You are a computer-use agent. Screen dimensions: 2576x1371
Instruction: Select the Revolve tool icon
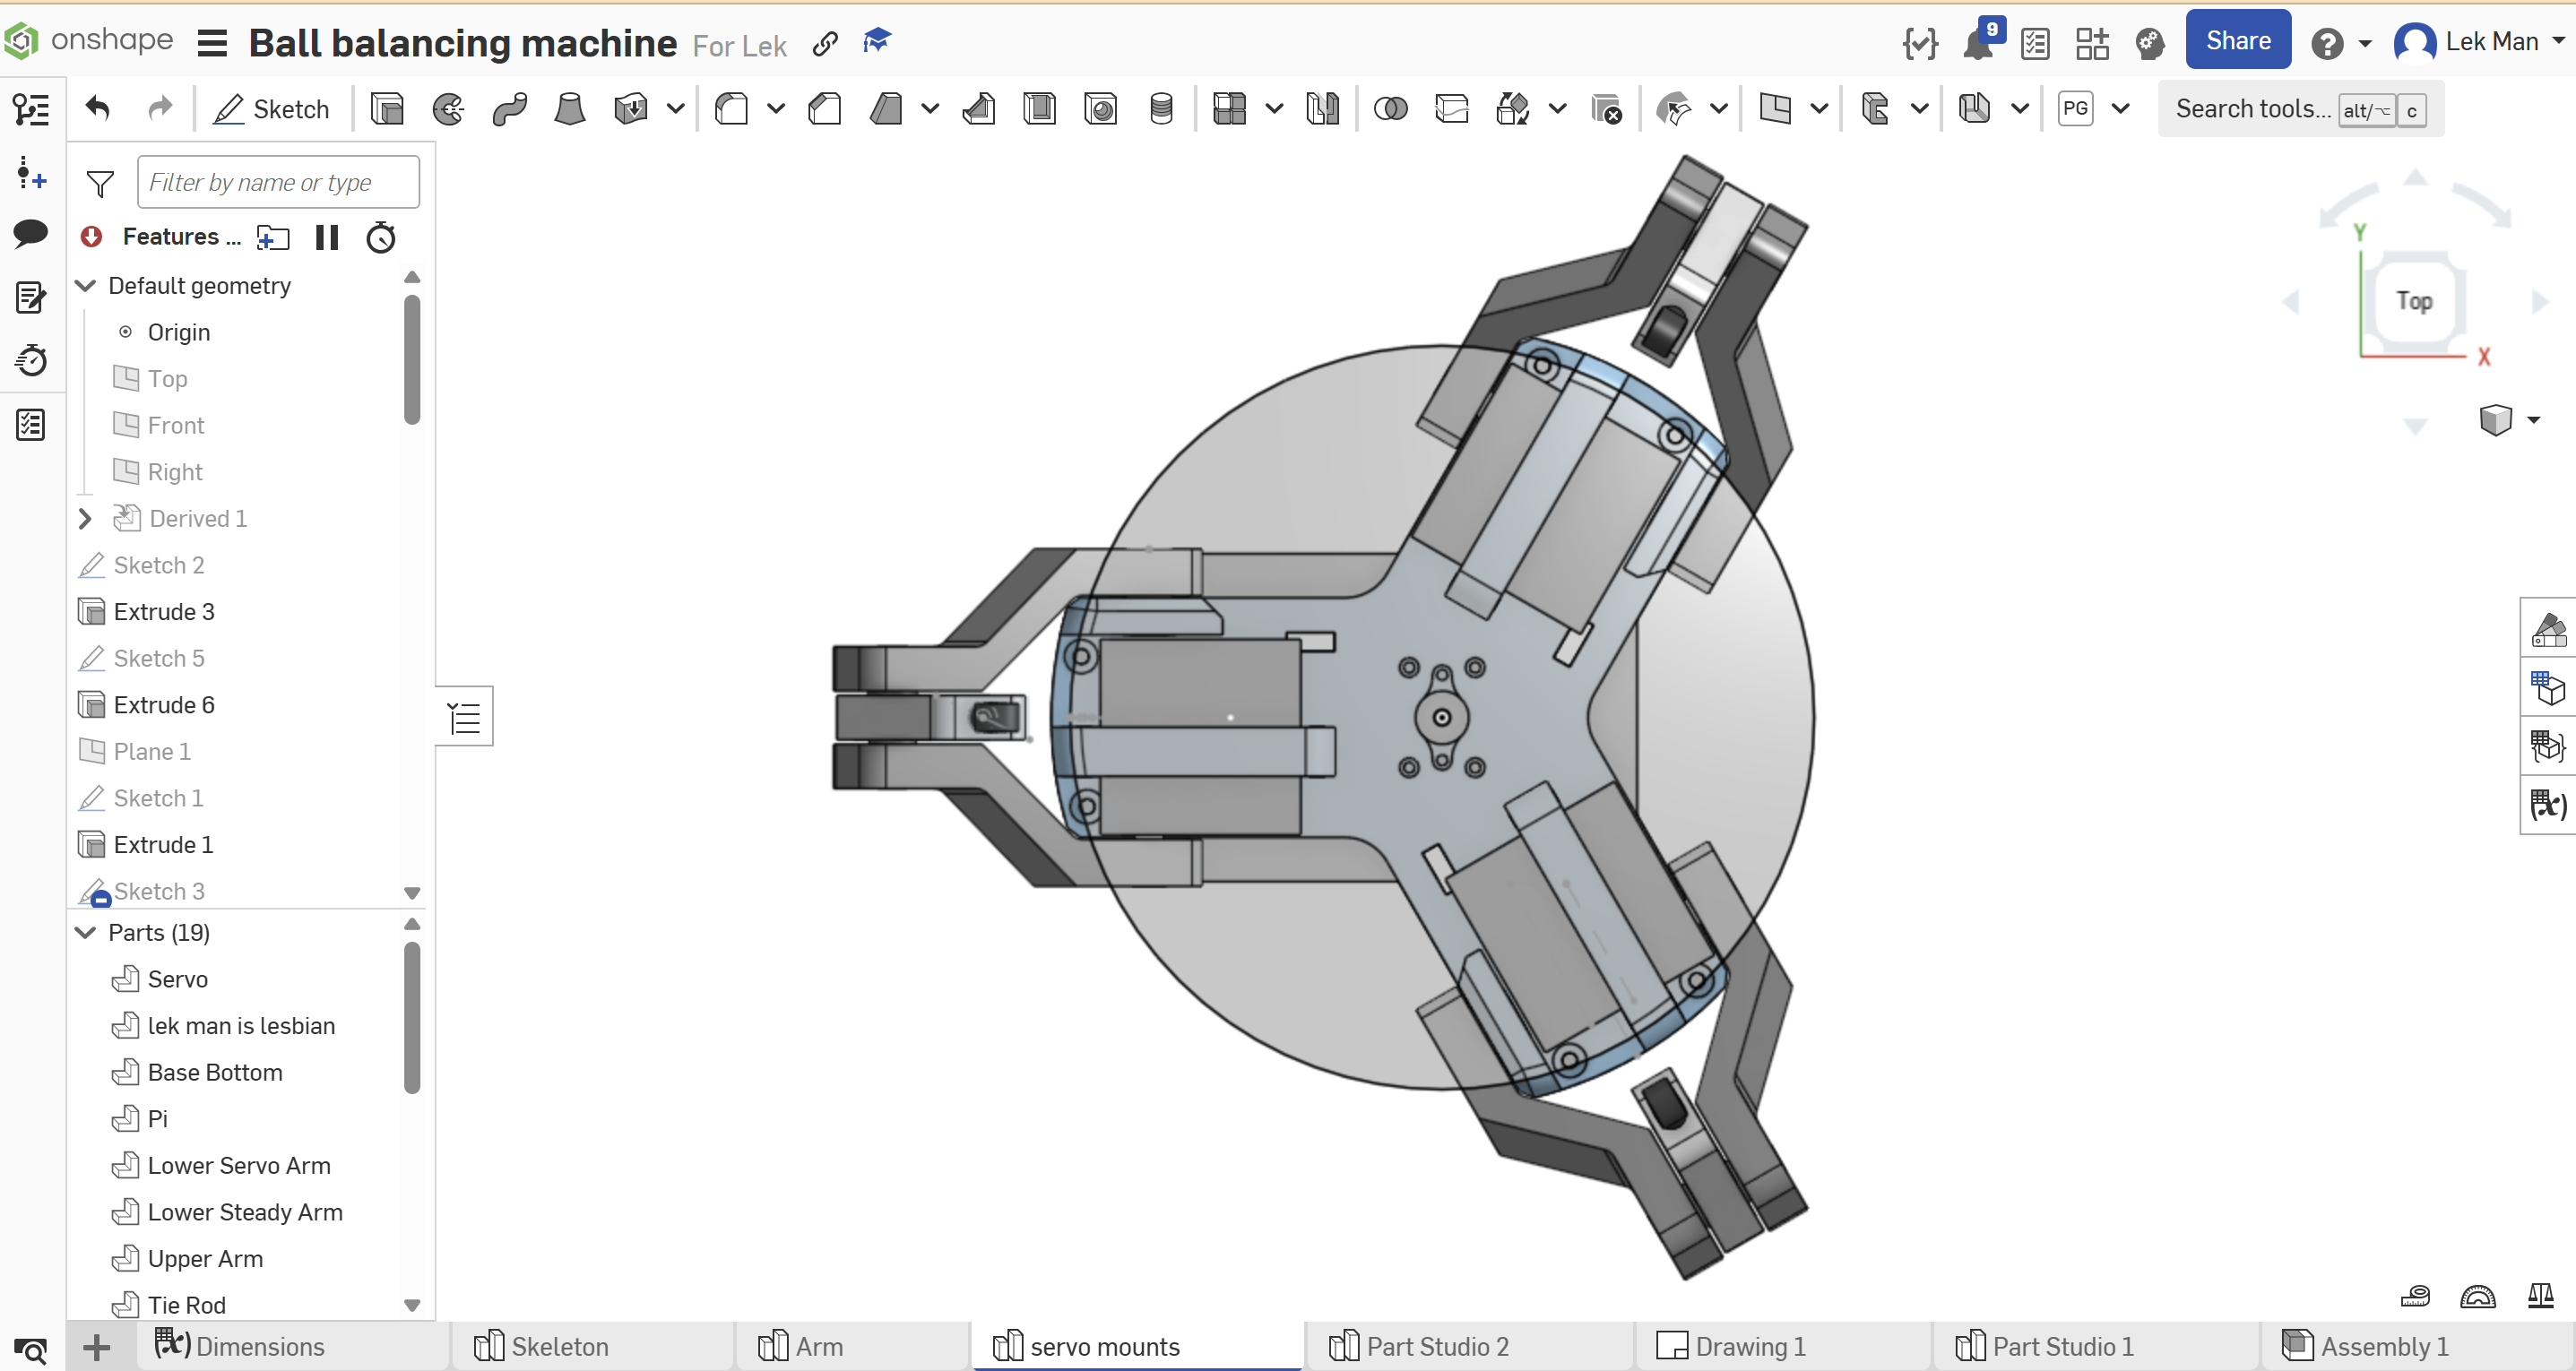[448, 109]
